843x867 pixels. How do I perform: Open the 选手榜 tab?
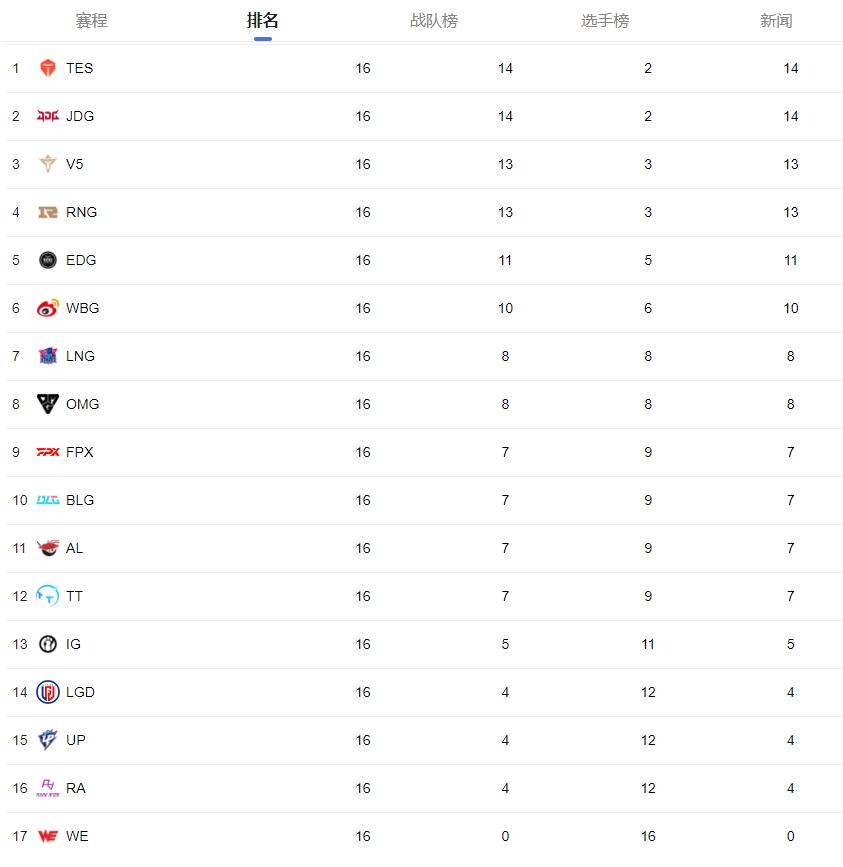[605, 20]
